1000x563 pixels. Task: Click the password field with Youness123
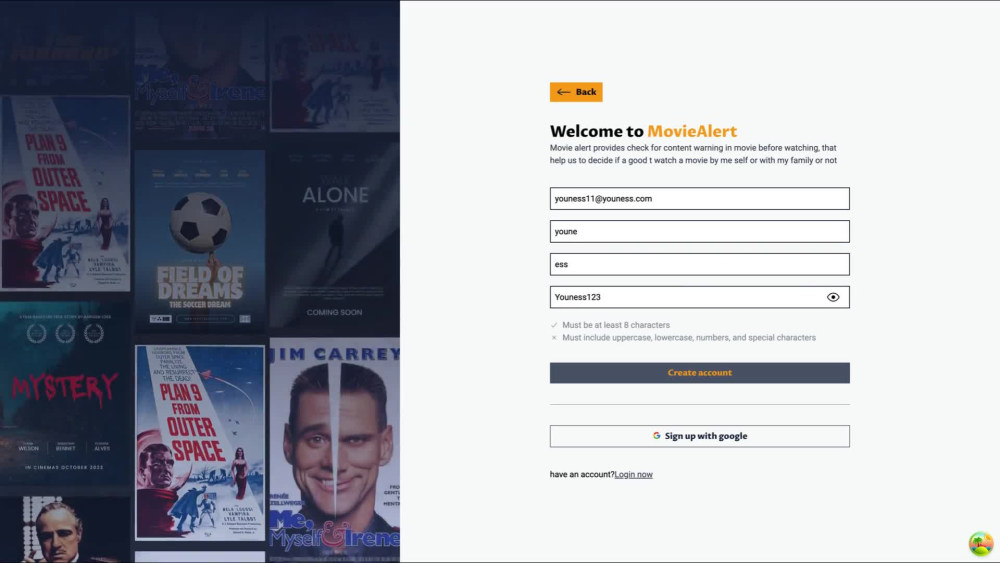700,297
